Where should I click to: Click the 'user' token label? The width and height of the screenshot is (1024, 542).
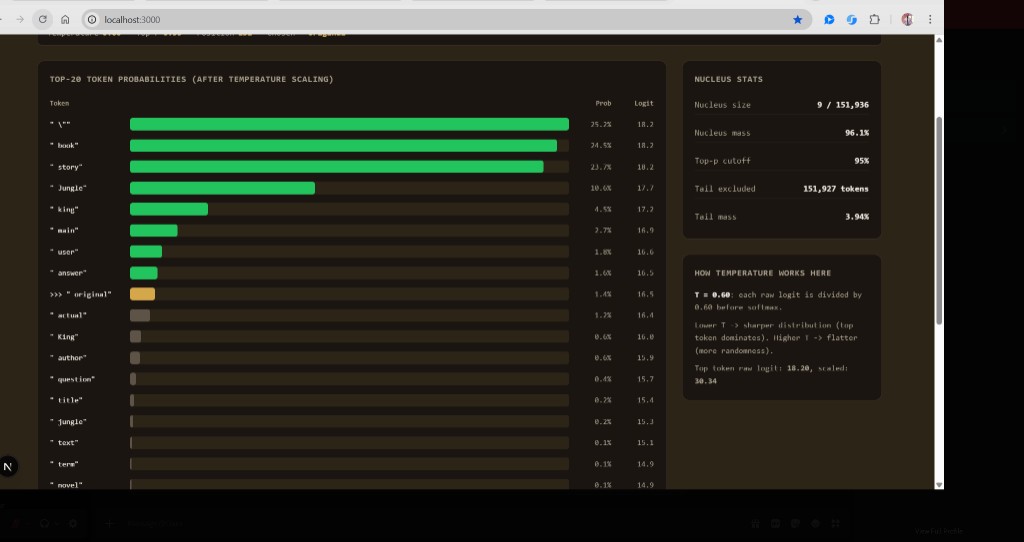(x=64, y=251)
